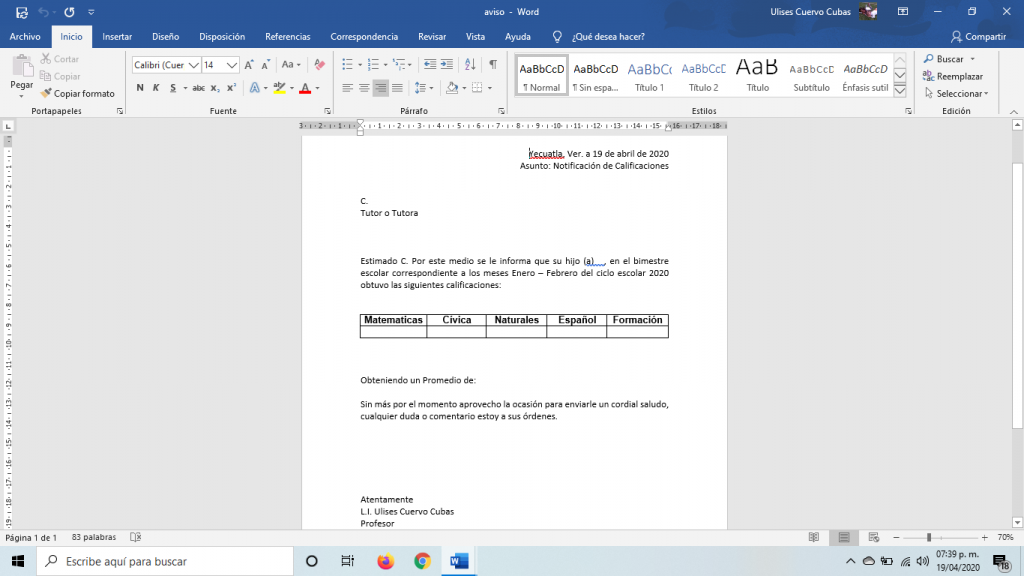Click the zoom slider in the status bar

929,537
